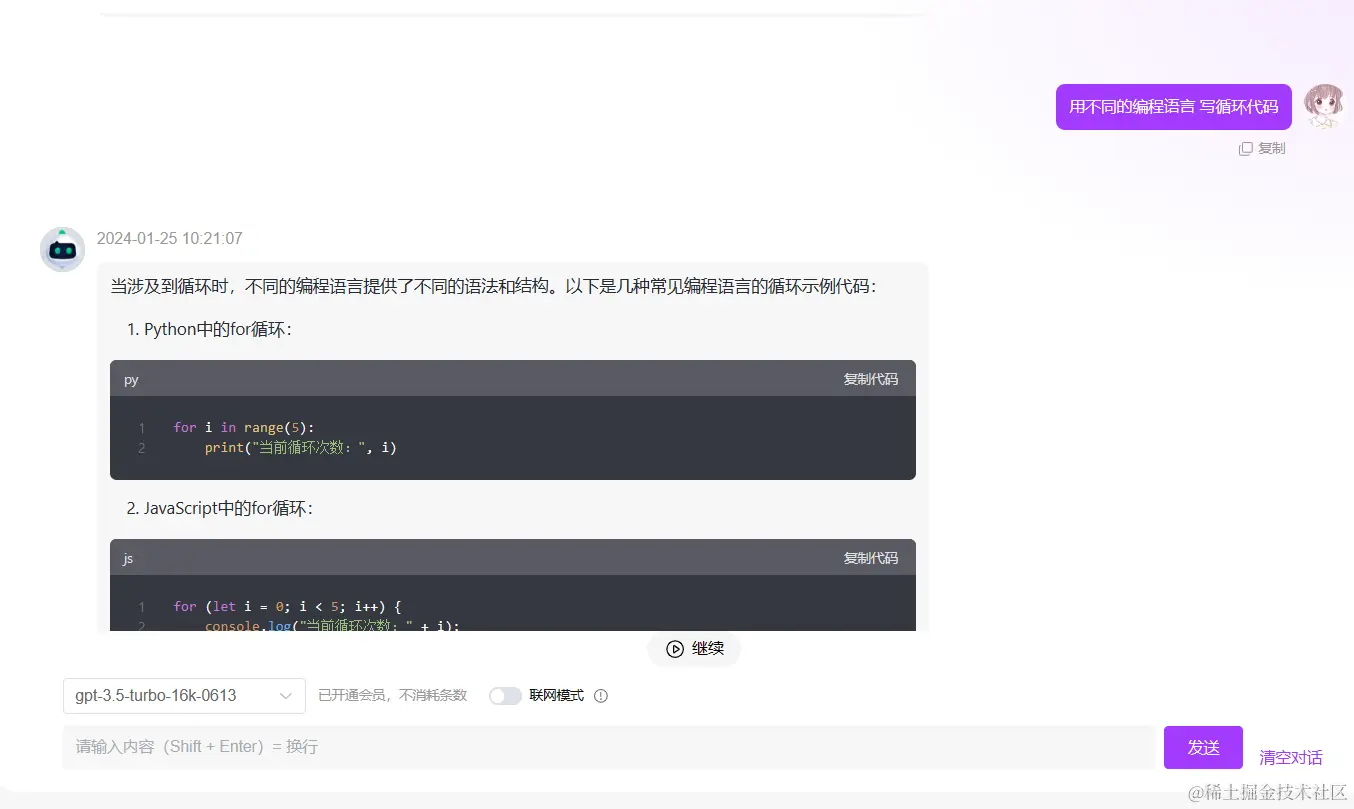Click the user avatar picture

point(1324,107)
